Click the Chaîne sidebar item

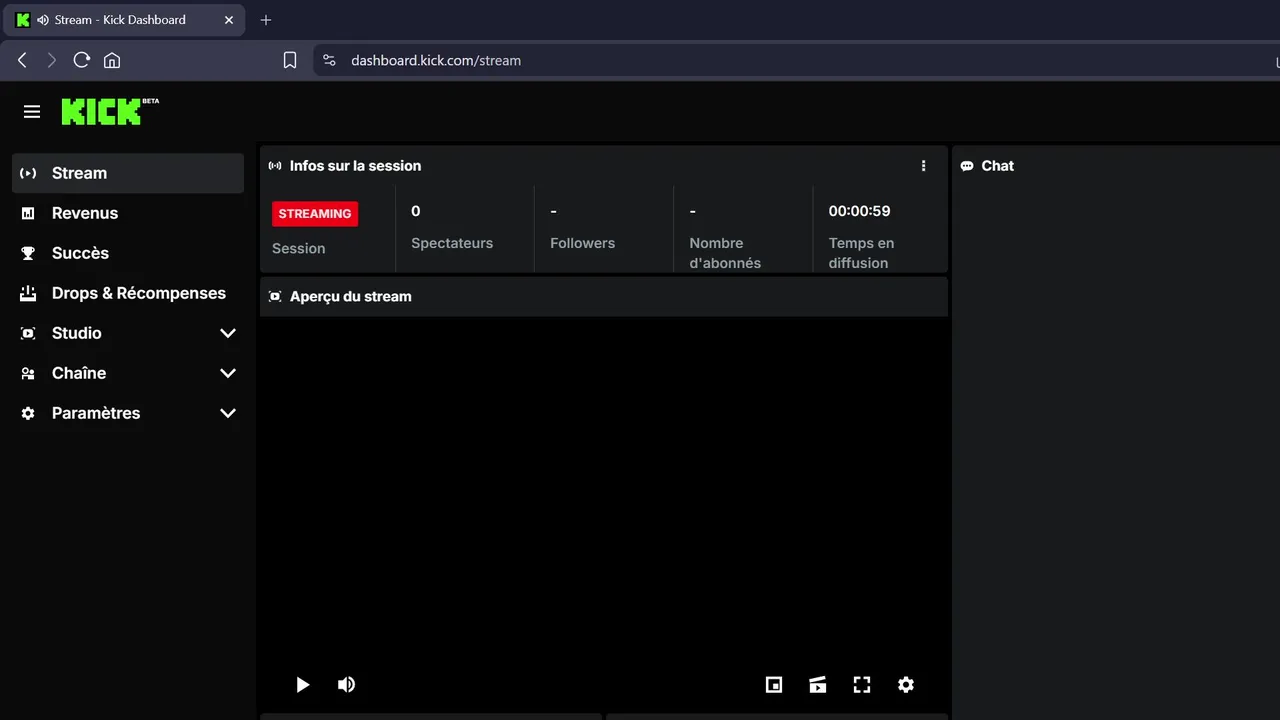click(x=128, y=373)
